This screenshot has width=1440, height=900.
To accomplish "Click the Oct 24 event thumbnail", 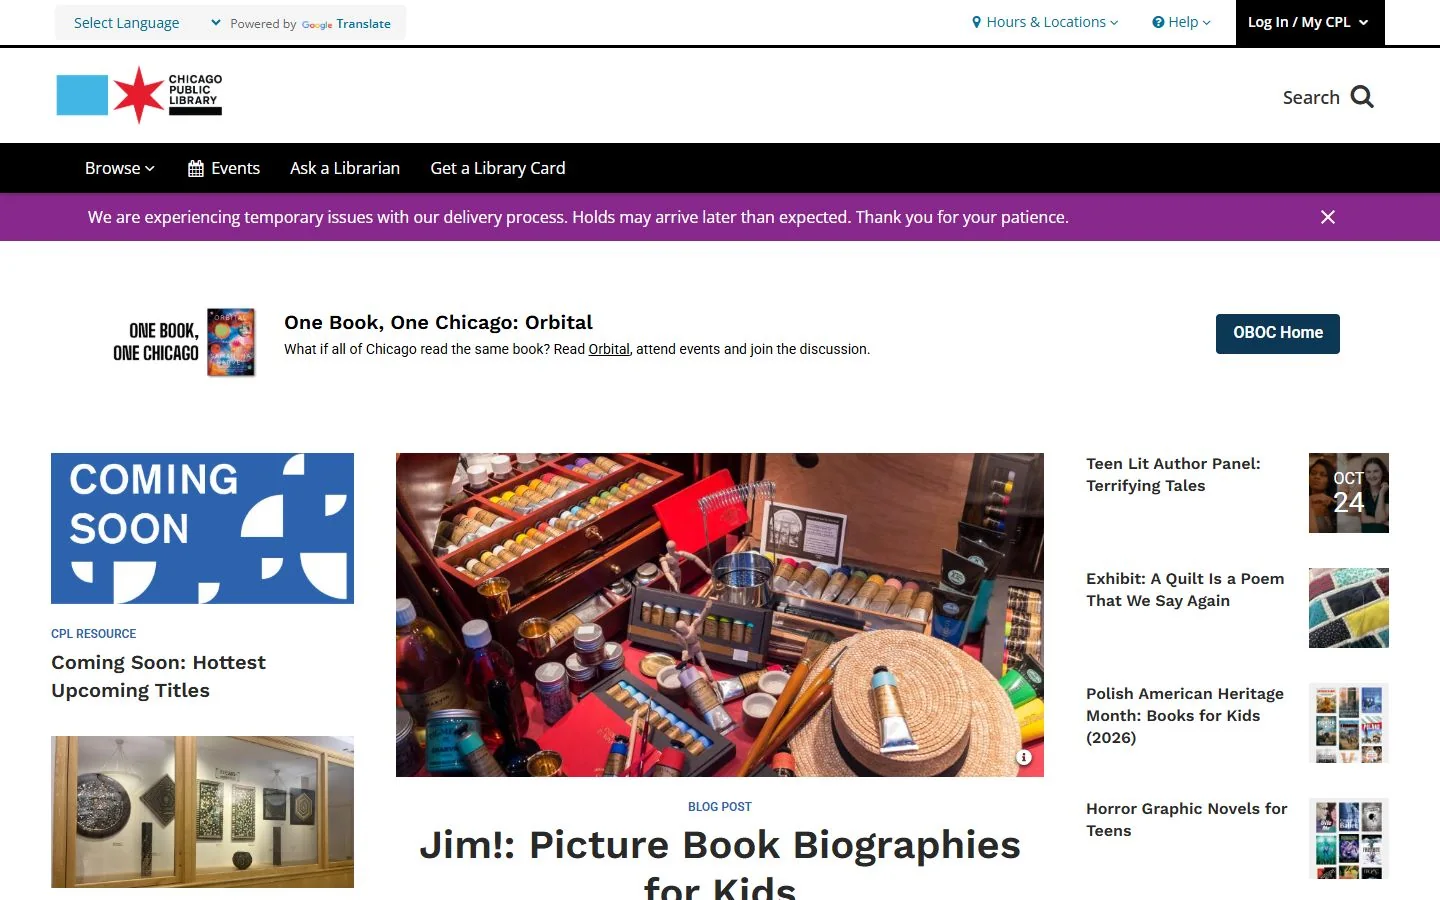I will point(1349,493).
